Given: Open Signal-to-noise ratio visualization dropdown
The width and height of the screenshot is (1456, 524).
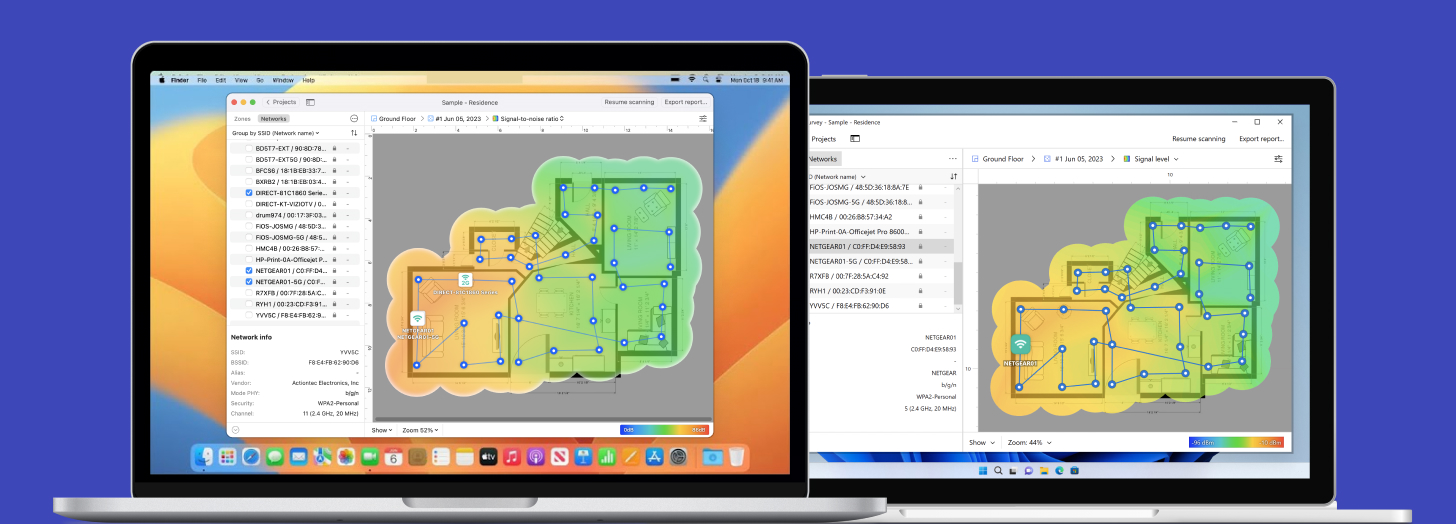Looking at the screenshot, I should 528,118.
